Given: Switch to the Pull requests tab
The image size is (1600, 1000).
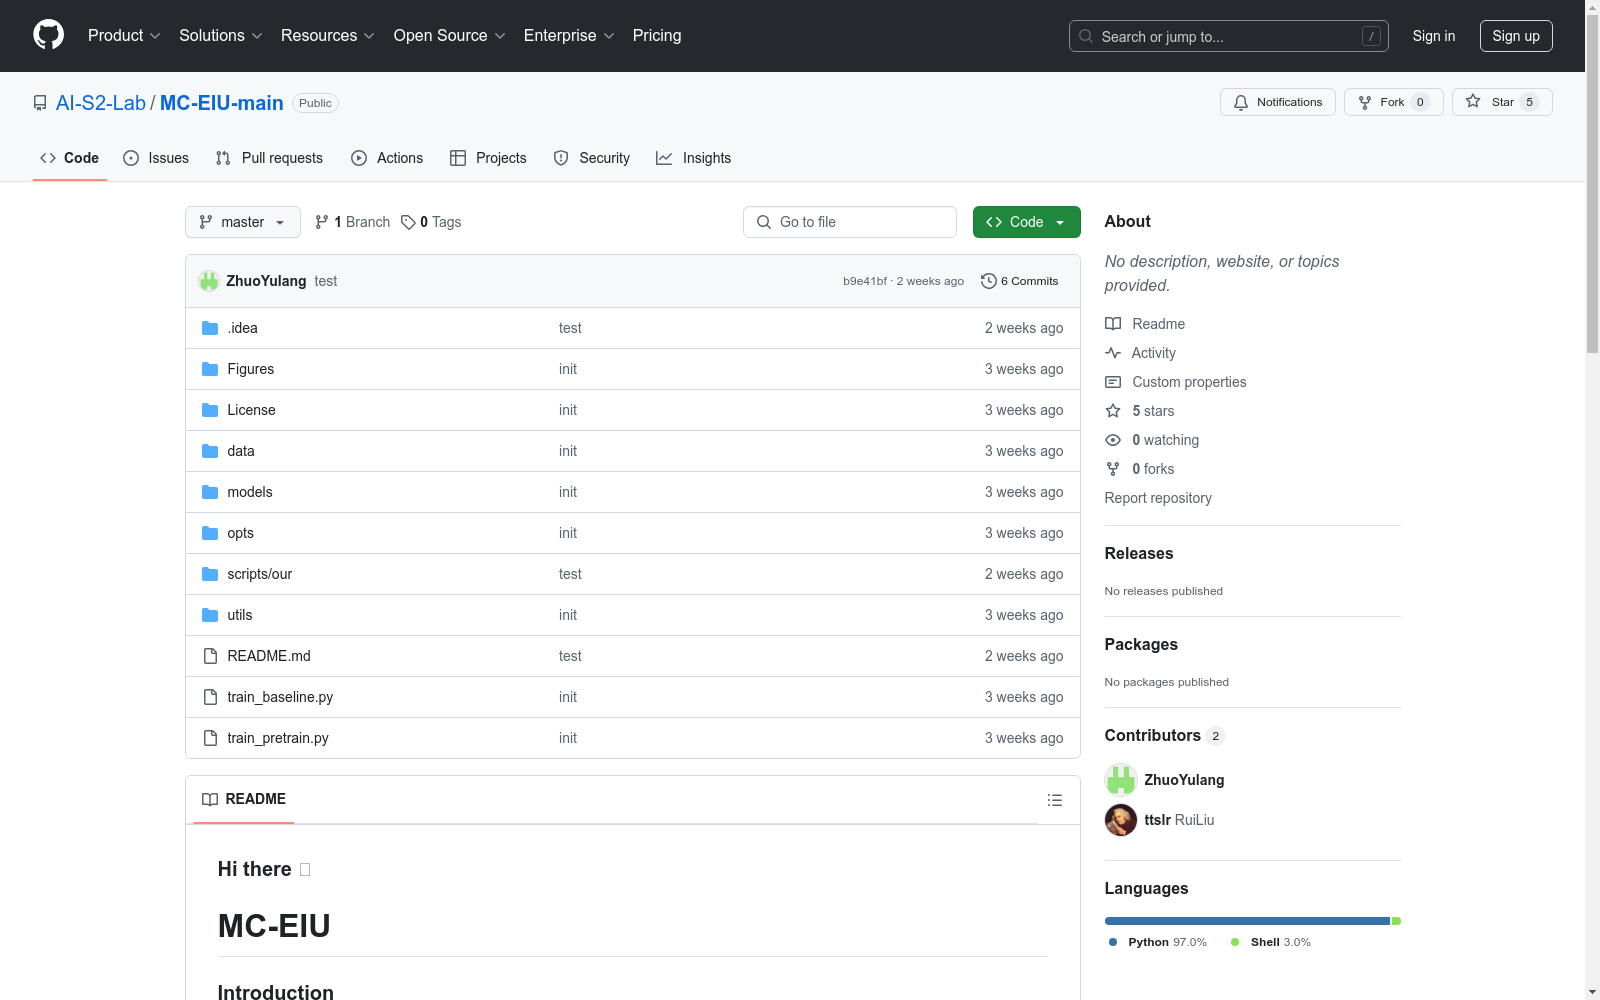Looking at the screenshot, I should click(269, 158).
